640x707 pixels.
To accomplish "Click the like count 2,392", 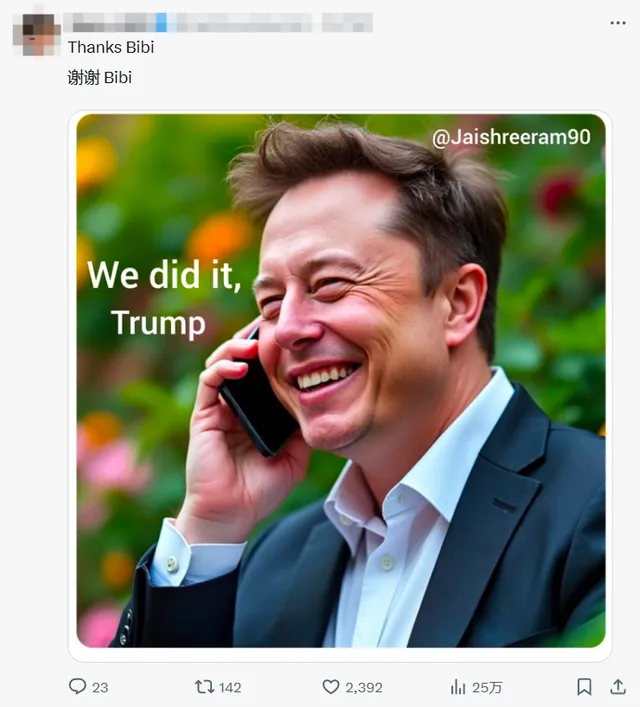I will pyautogui.click(x=364, y=687).
